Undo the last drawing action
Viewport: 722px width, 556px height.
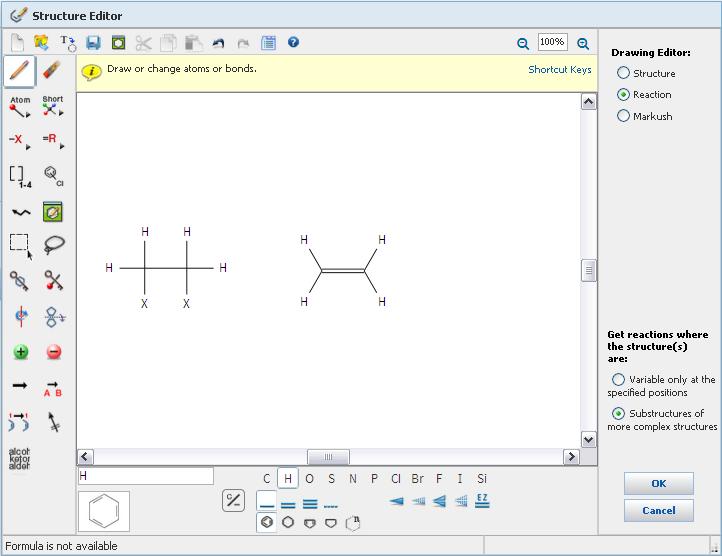tap(218, 43)
